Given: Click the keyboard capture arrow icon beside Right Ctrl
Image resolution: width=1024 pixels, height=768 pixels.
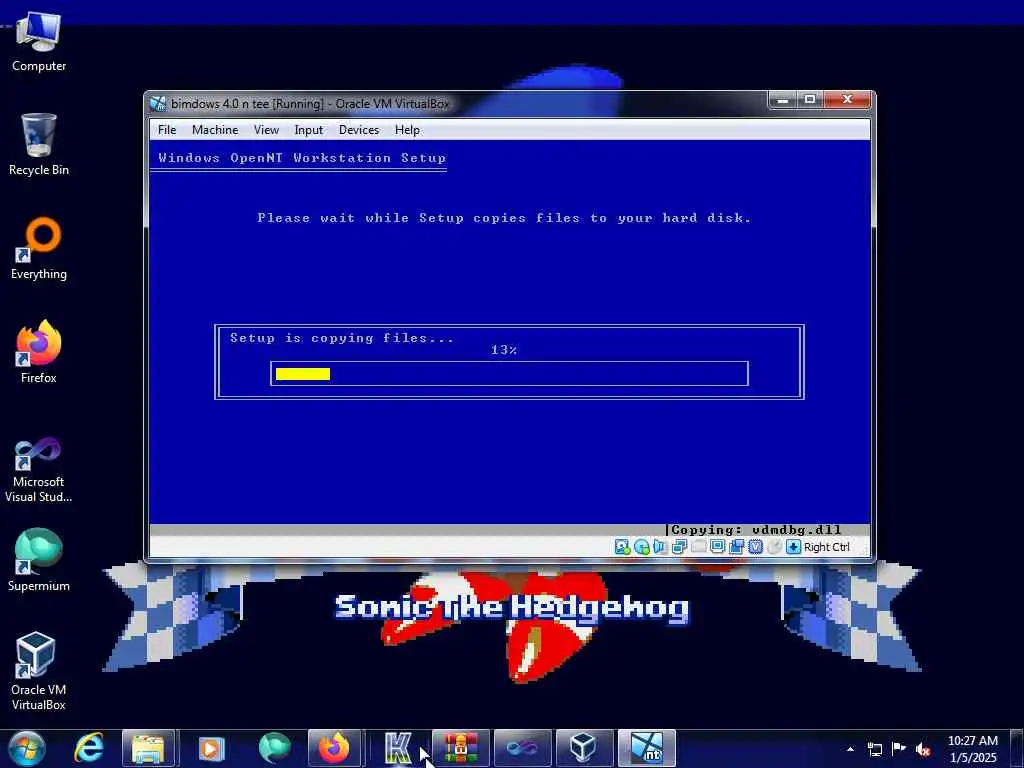Looking at the screenshot, I should 793,547.
